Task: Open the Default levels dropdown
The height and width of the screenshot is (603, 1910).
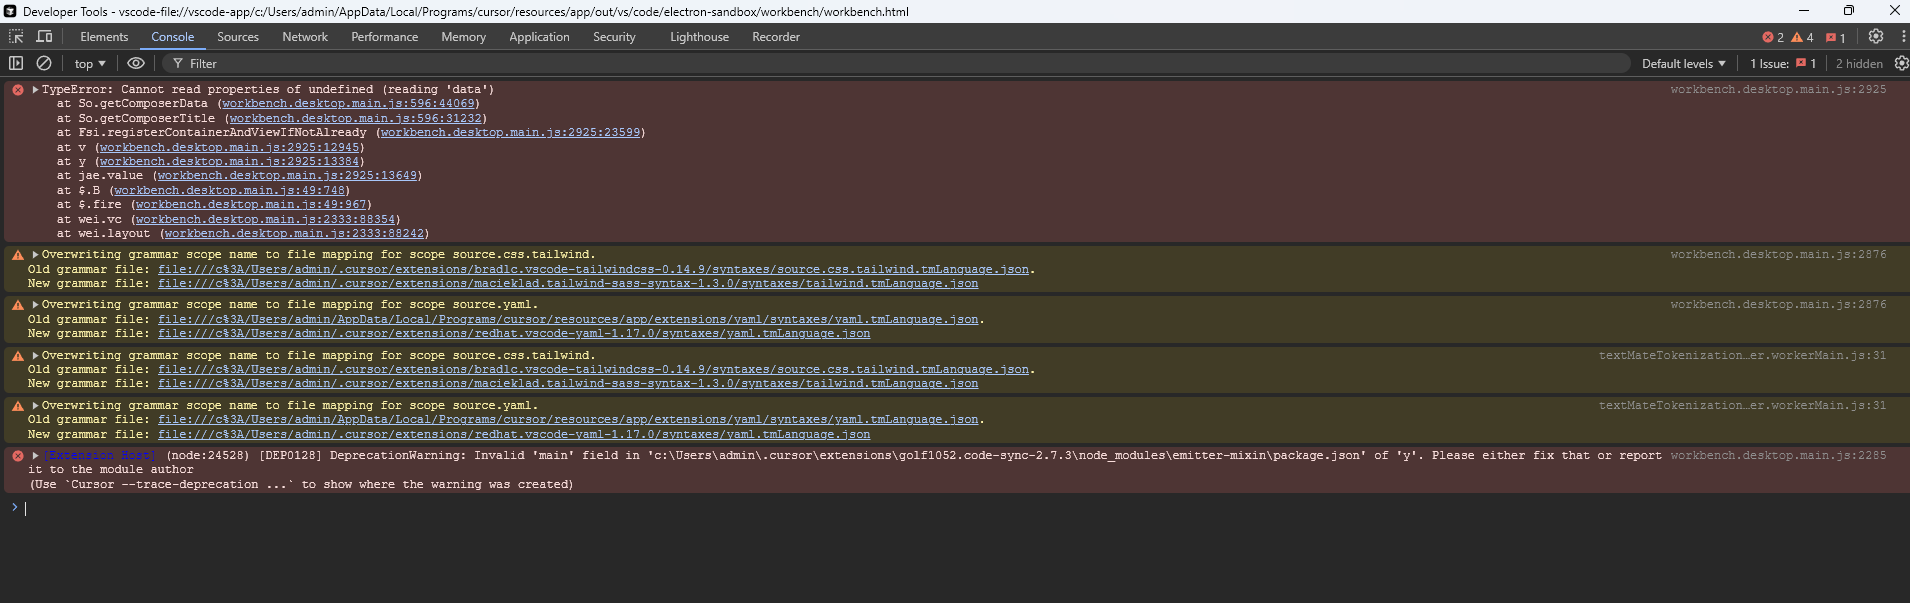Action: tap(1683, 63)
